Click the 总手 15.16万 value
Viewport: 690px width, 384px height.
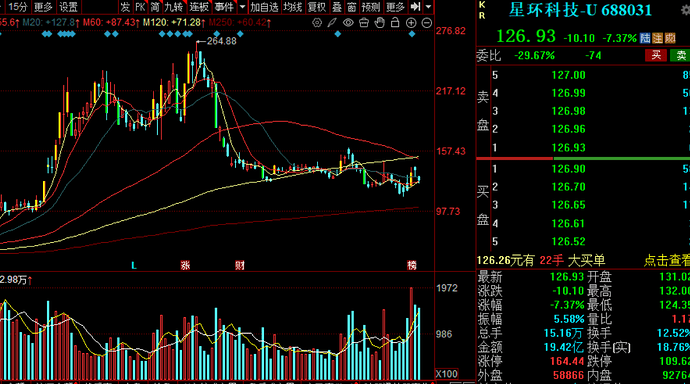563,333
